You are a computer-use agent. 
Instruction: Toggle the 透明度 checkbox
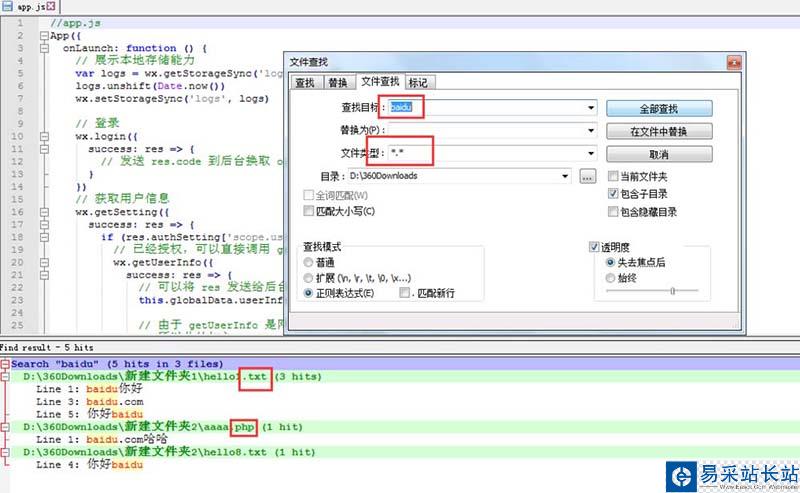pyautogui.click(x=594, y=247)
